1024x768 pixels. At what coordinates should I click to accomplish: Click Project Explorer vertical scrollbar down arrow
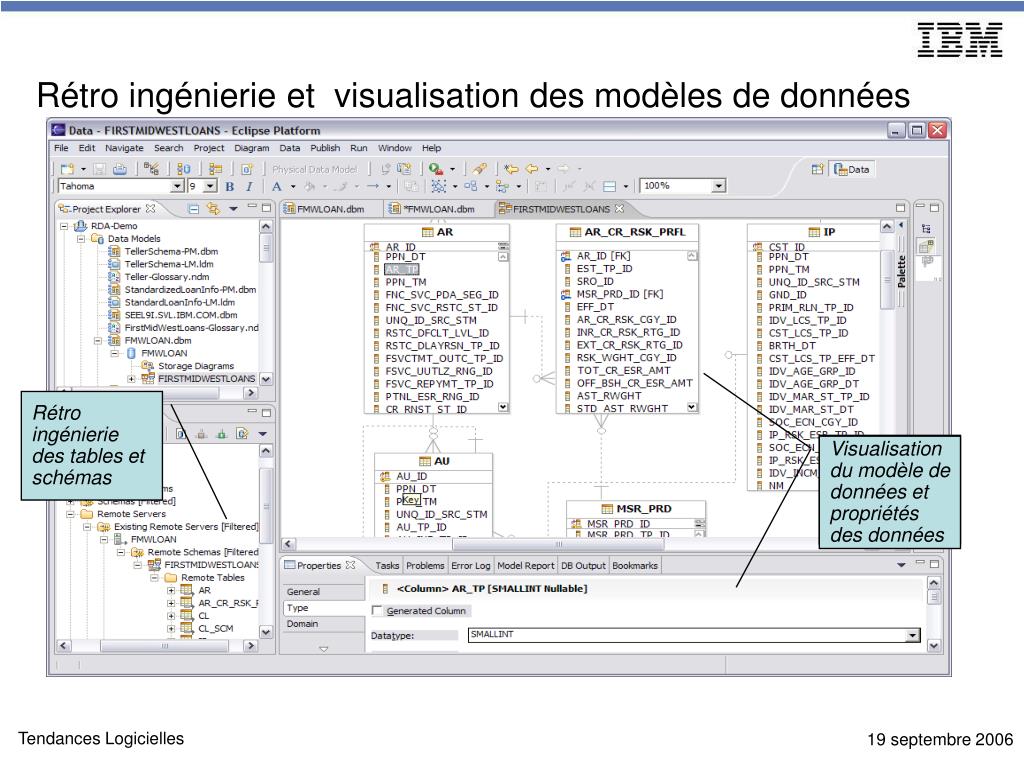(266, 379)
